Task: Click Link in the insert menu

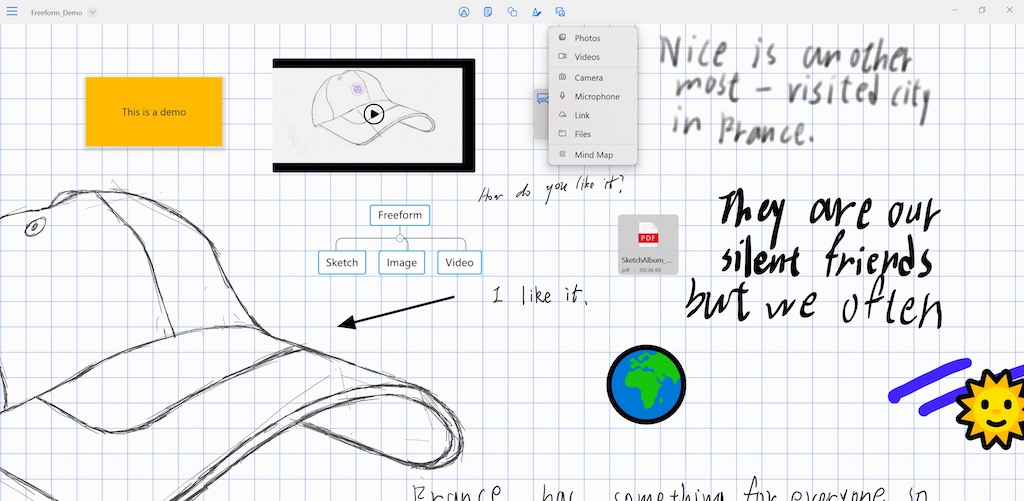Action: point(582,115)
